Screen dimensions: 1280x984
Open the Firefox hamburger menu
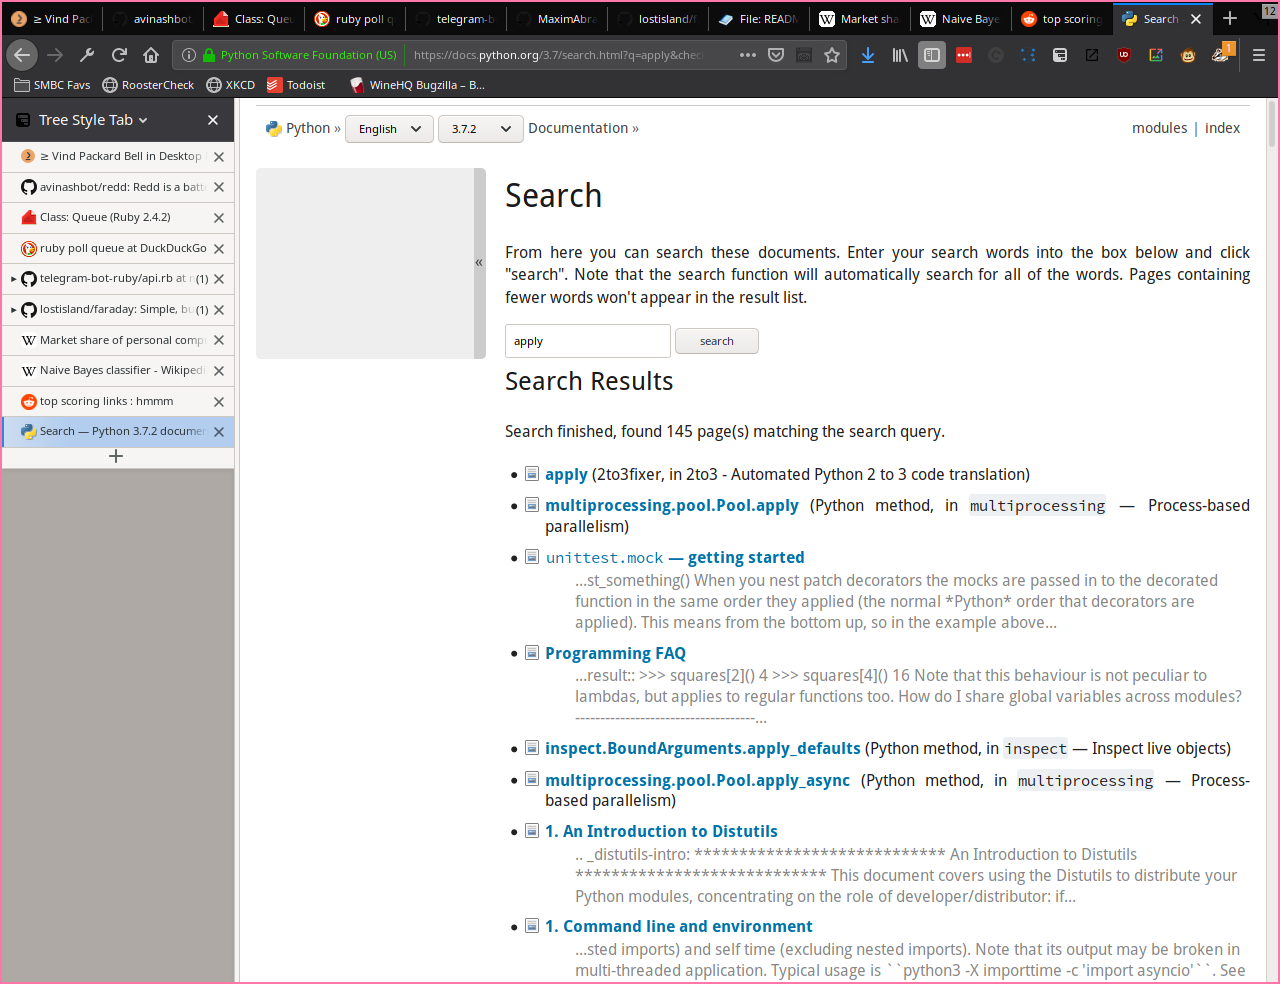pyautogui.click(x=1259, y=55)
